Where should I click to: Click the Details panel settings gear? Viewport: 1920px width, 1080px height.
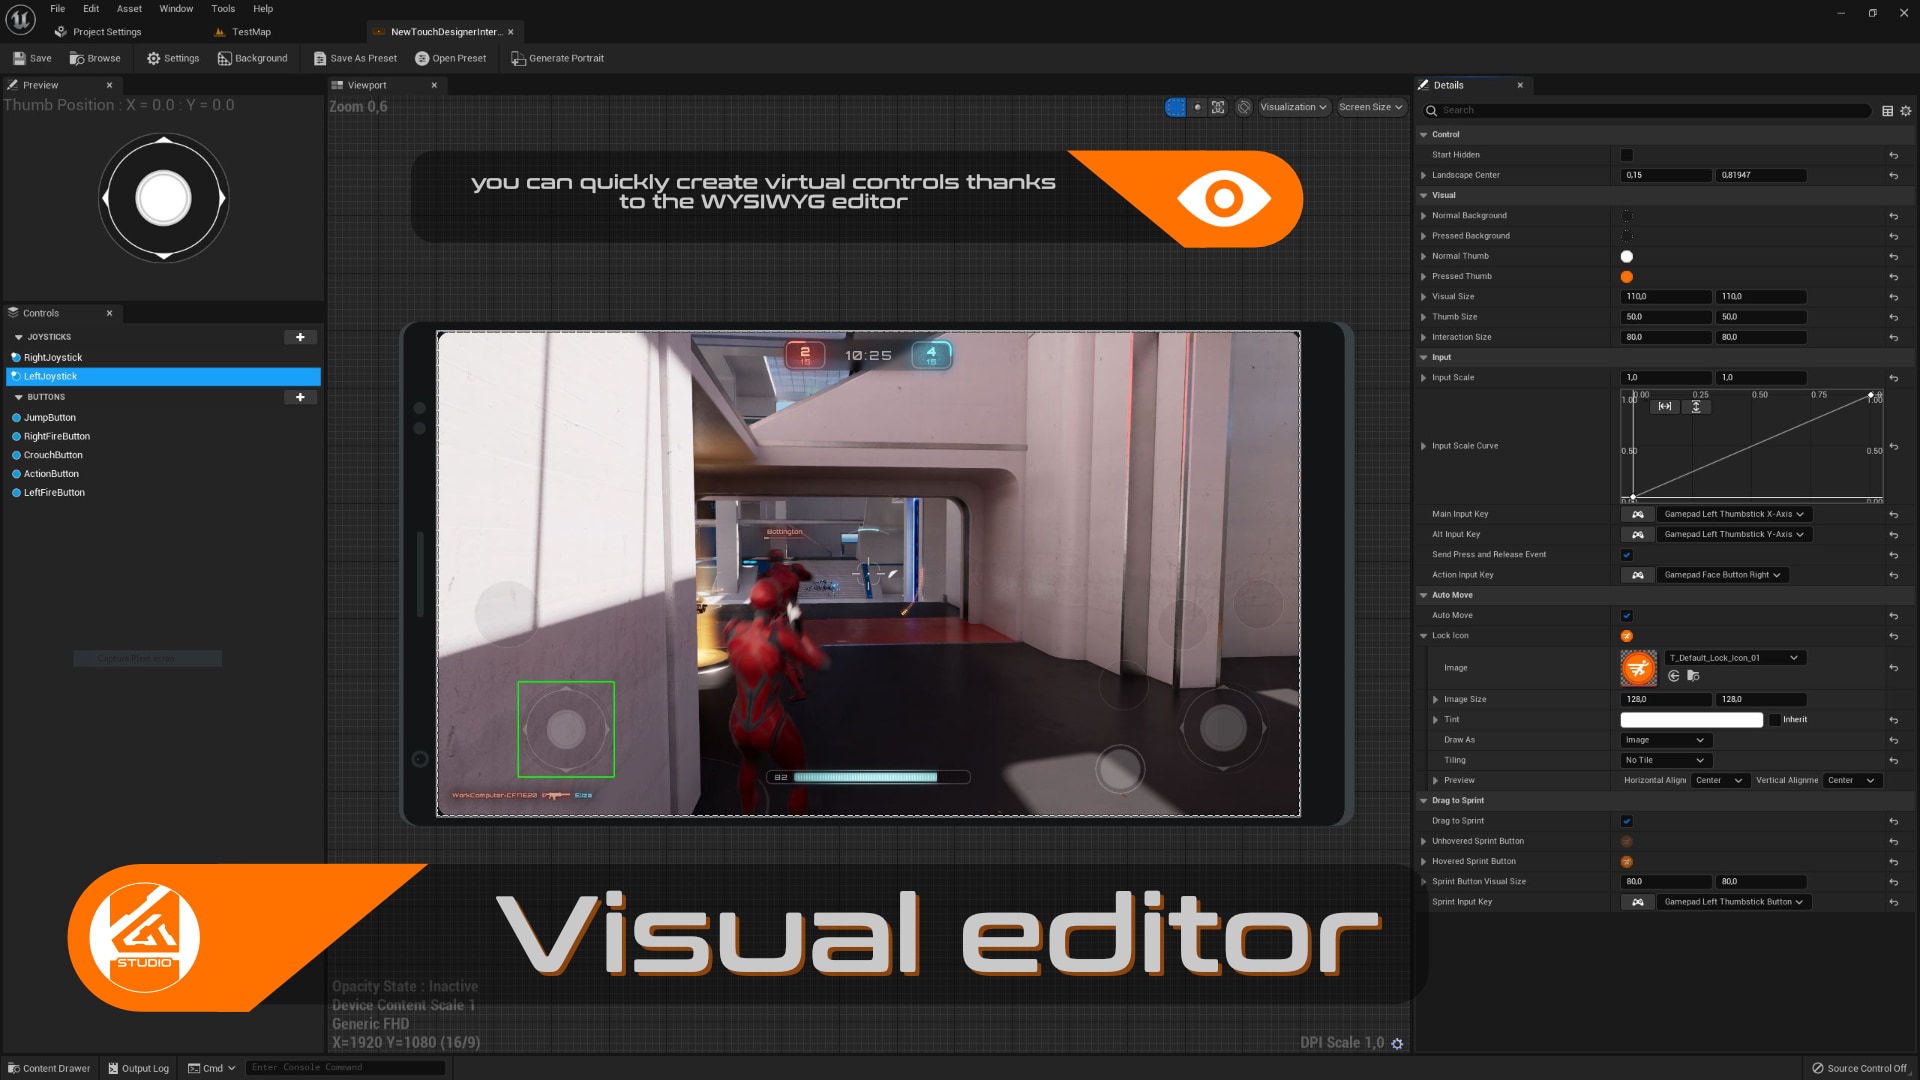[x=1905, y=111]
